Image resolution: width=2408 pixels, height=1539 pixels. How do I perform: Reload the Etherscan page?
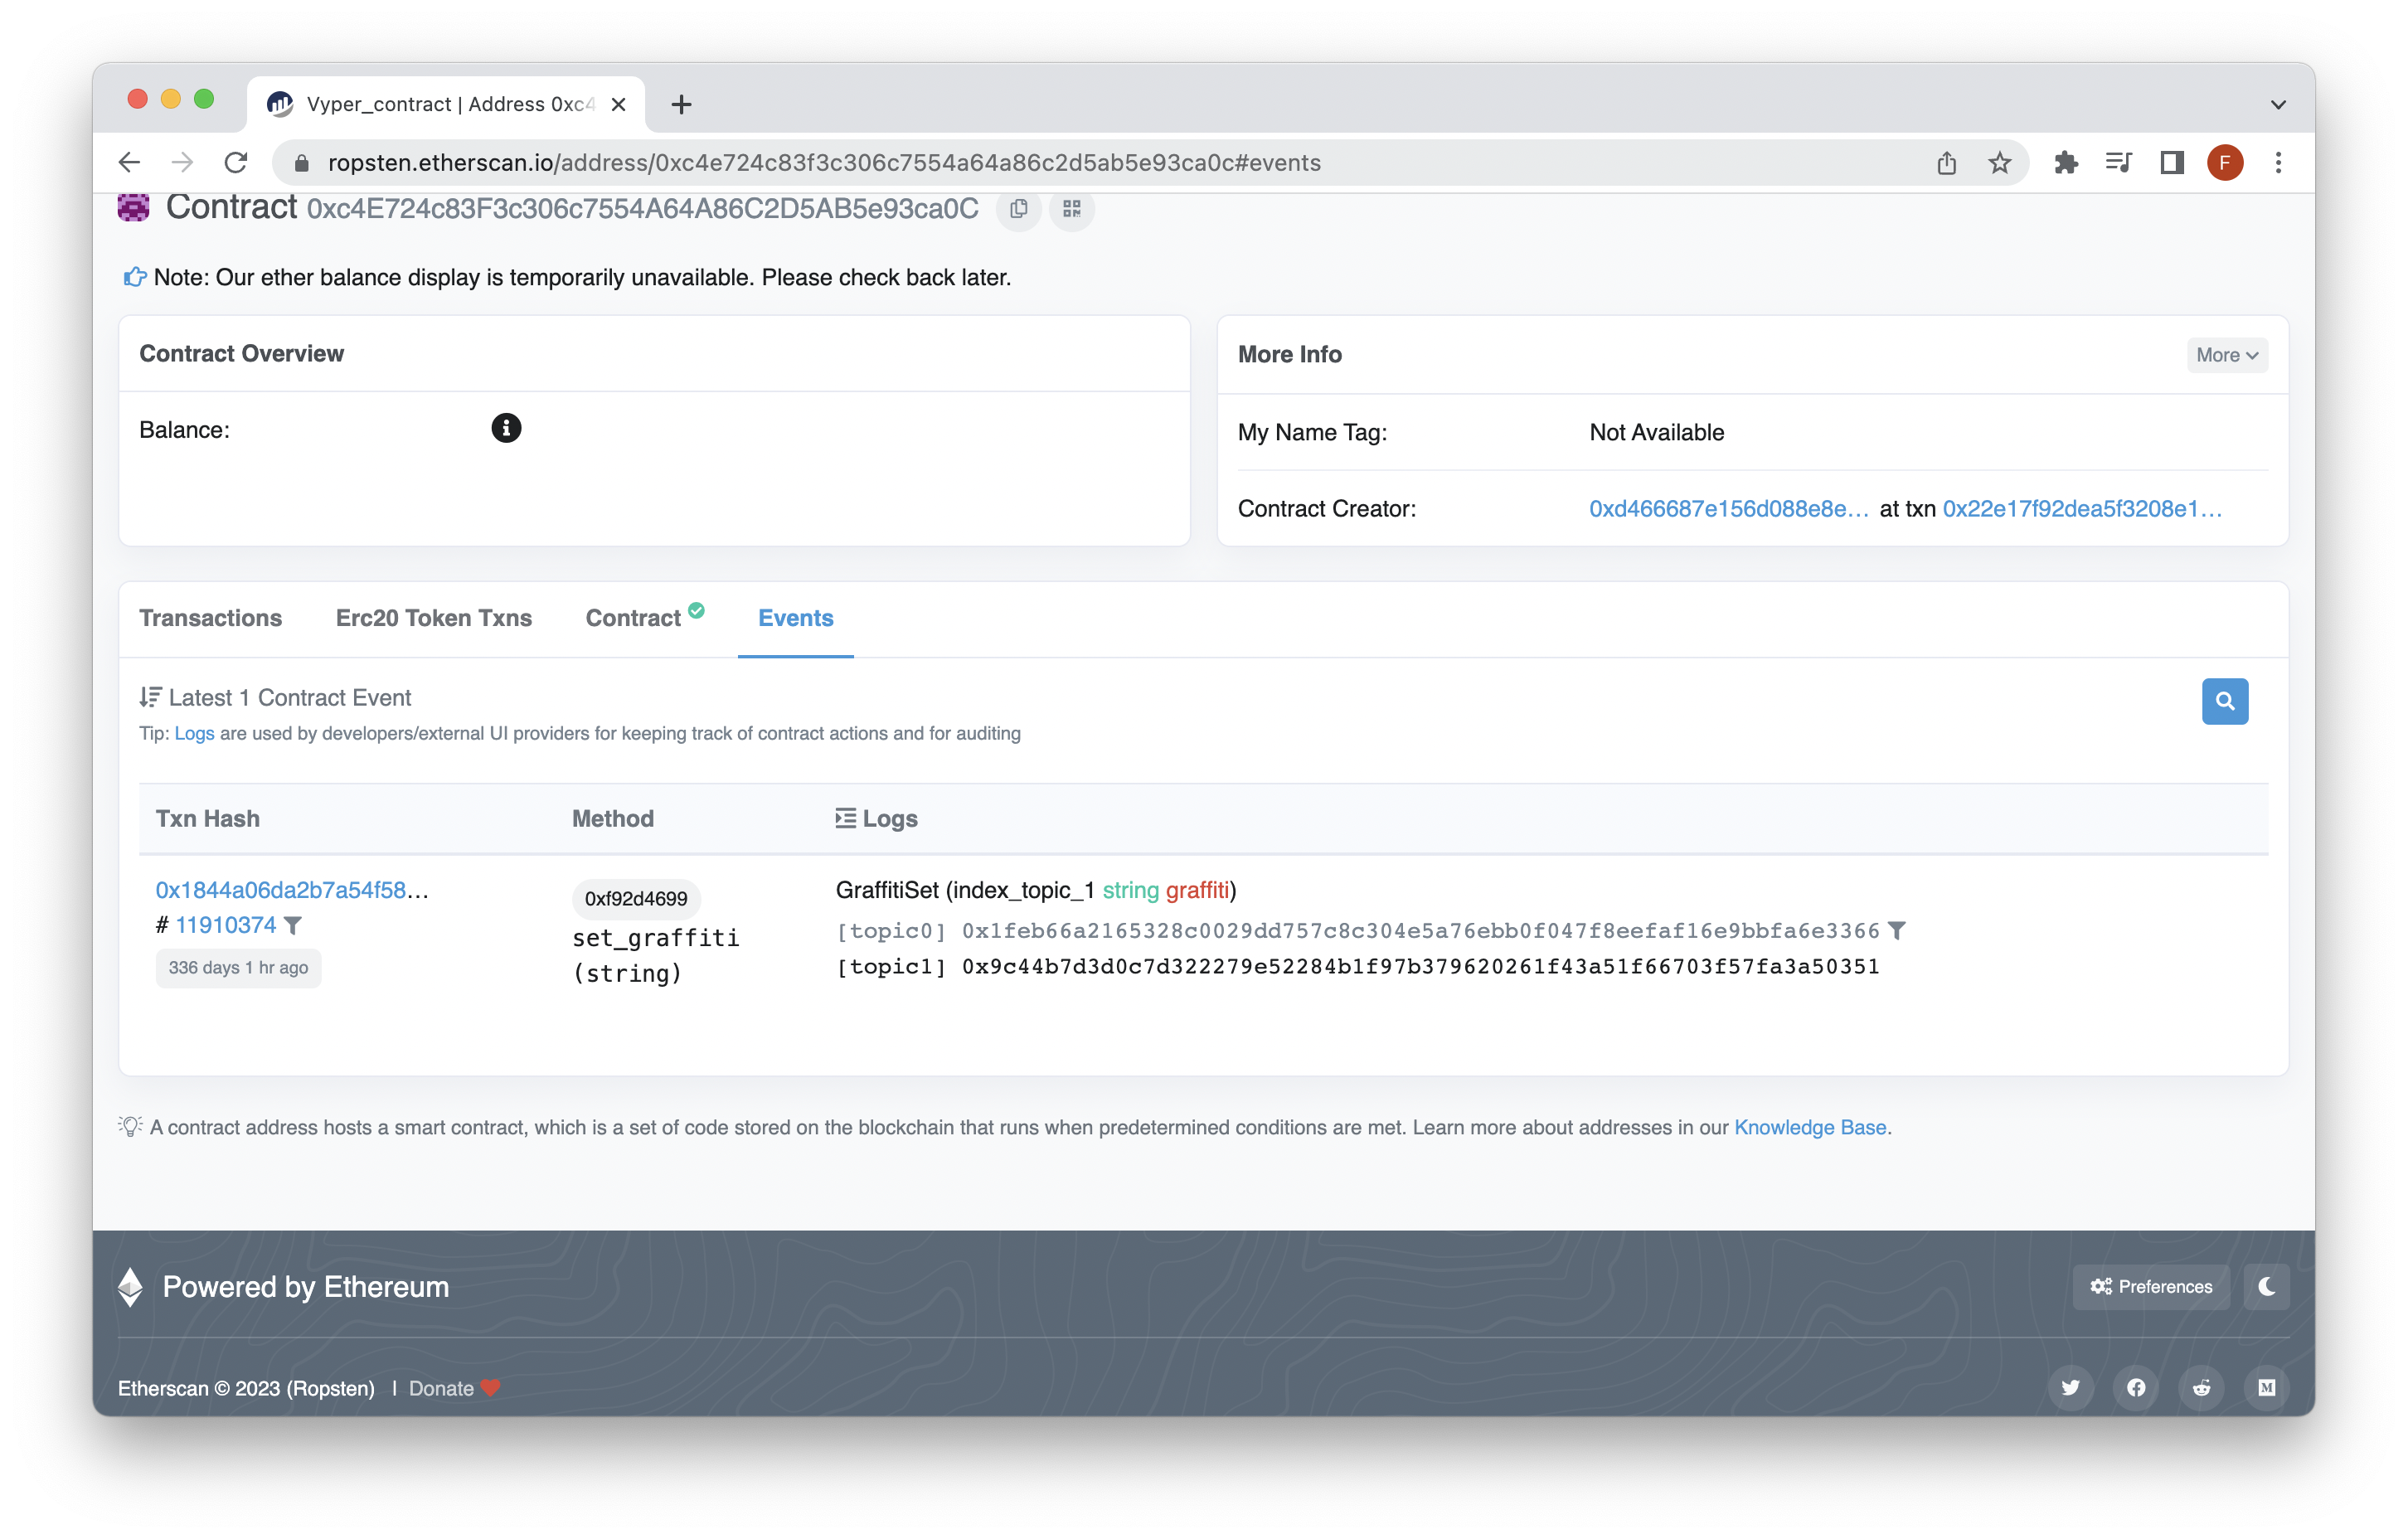point(235,163)
